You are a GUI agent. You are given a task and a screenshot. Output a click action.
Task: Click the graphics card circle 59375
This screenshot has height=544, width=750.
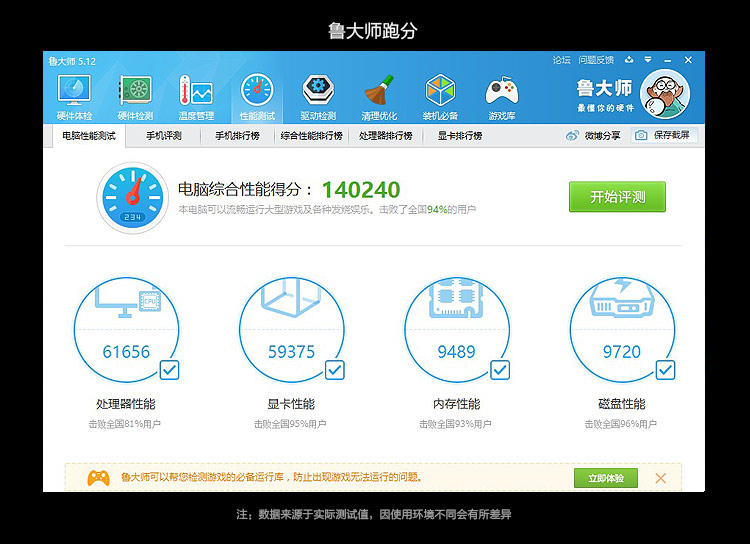click(291, 330)
